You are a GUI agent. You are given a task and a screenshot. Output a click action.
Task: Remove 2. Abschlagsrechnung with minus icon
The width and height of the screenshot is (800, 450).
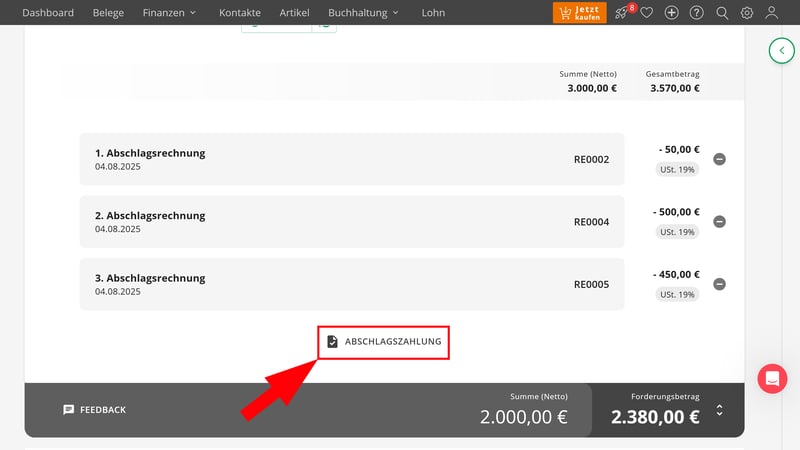[x=719, y=222]
